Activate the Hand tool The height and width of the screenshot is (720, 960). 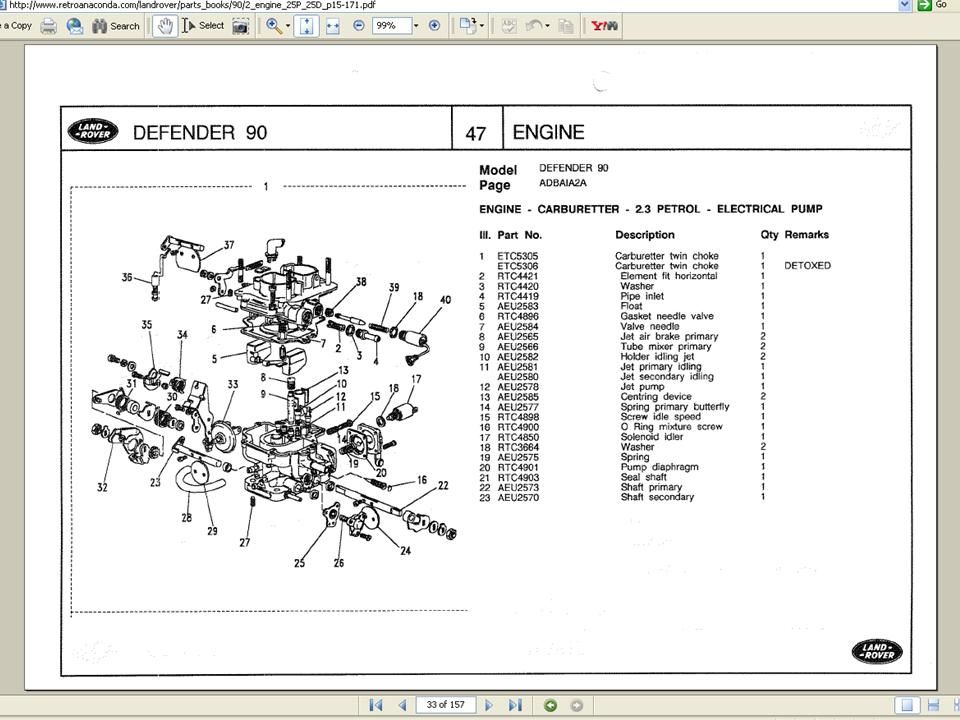click(x=165, y=26)
